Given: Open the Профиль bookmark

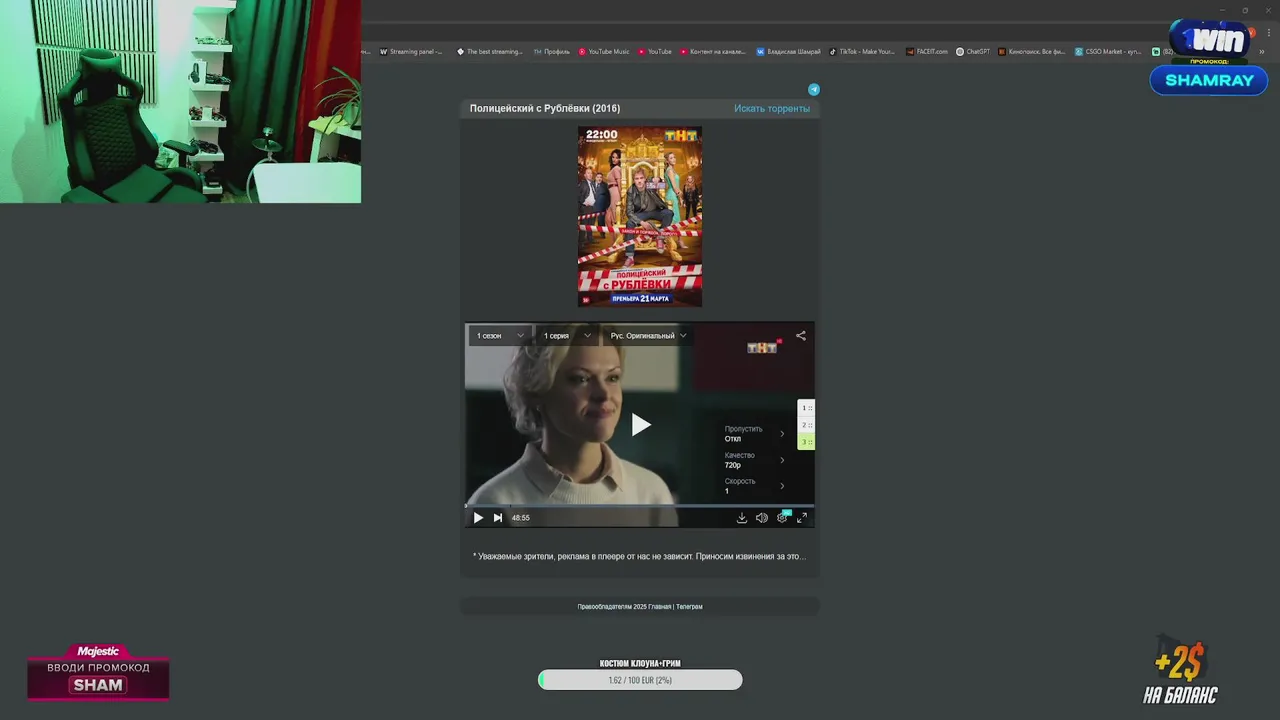Looking at the screenshot, I should click(551, 51).
